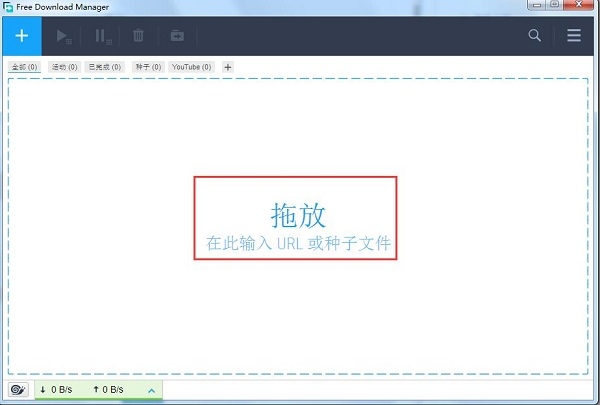Open search with the magnifier icon
Viewport: 600px width, 405px height.
535,36
